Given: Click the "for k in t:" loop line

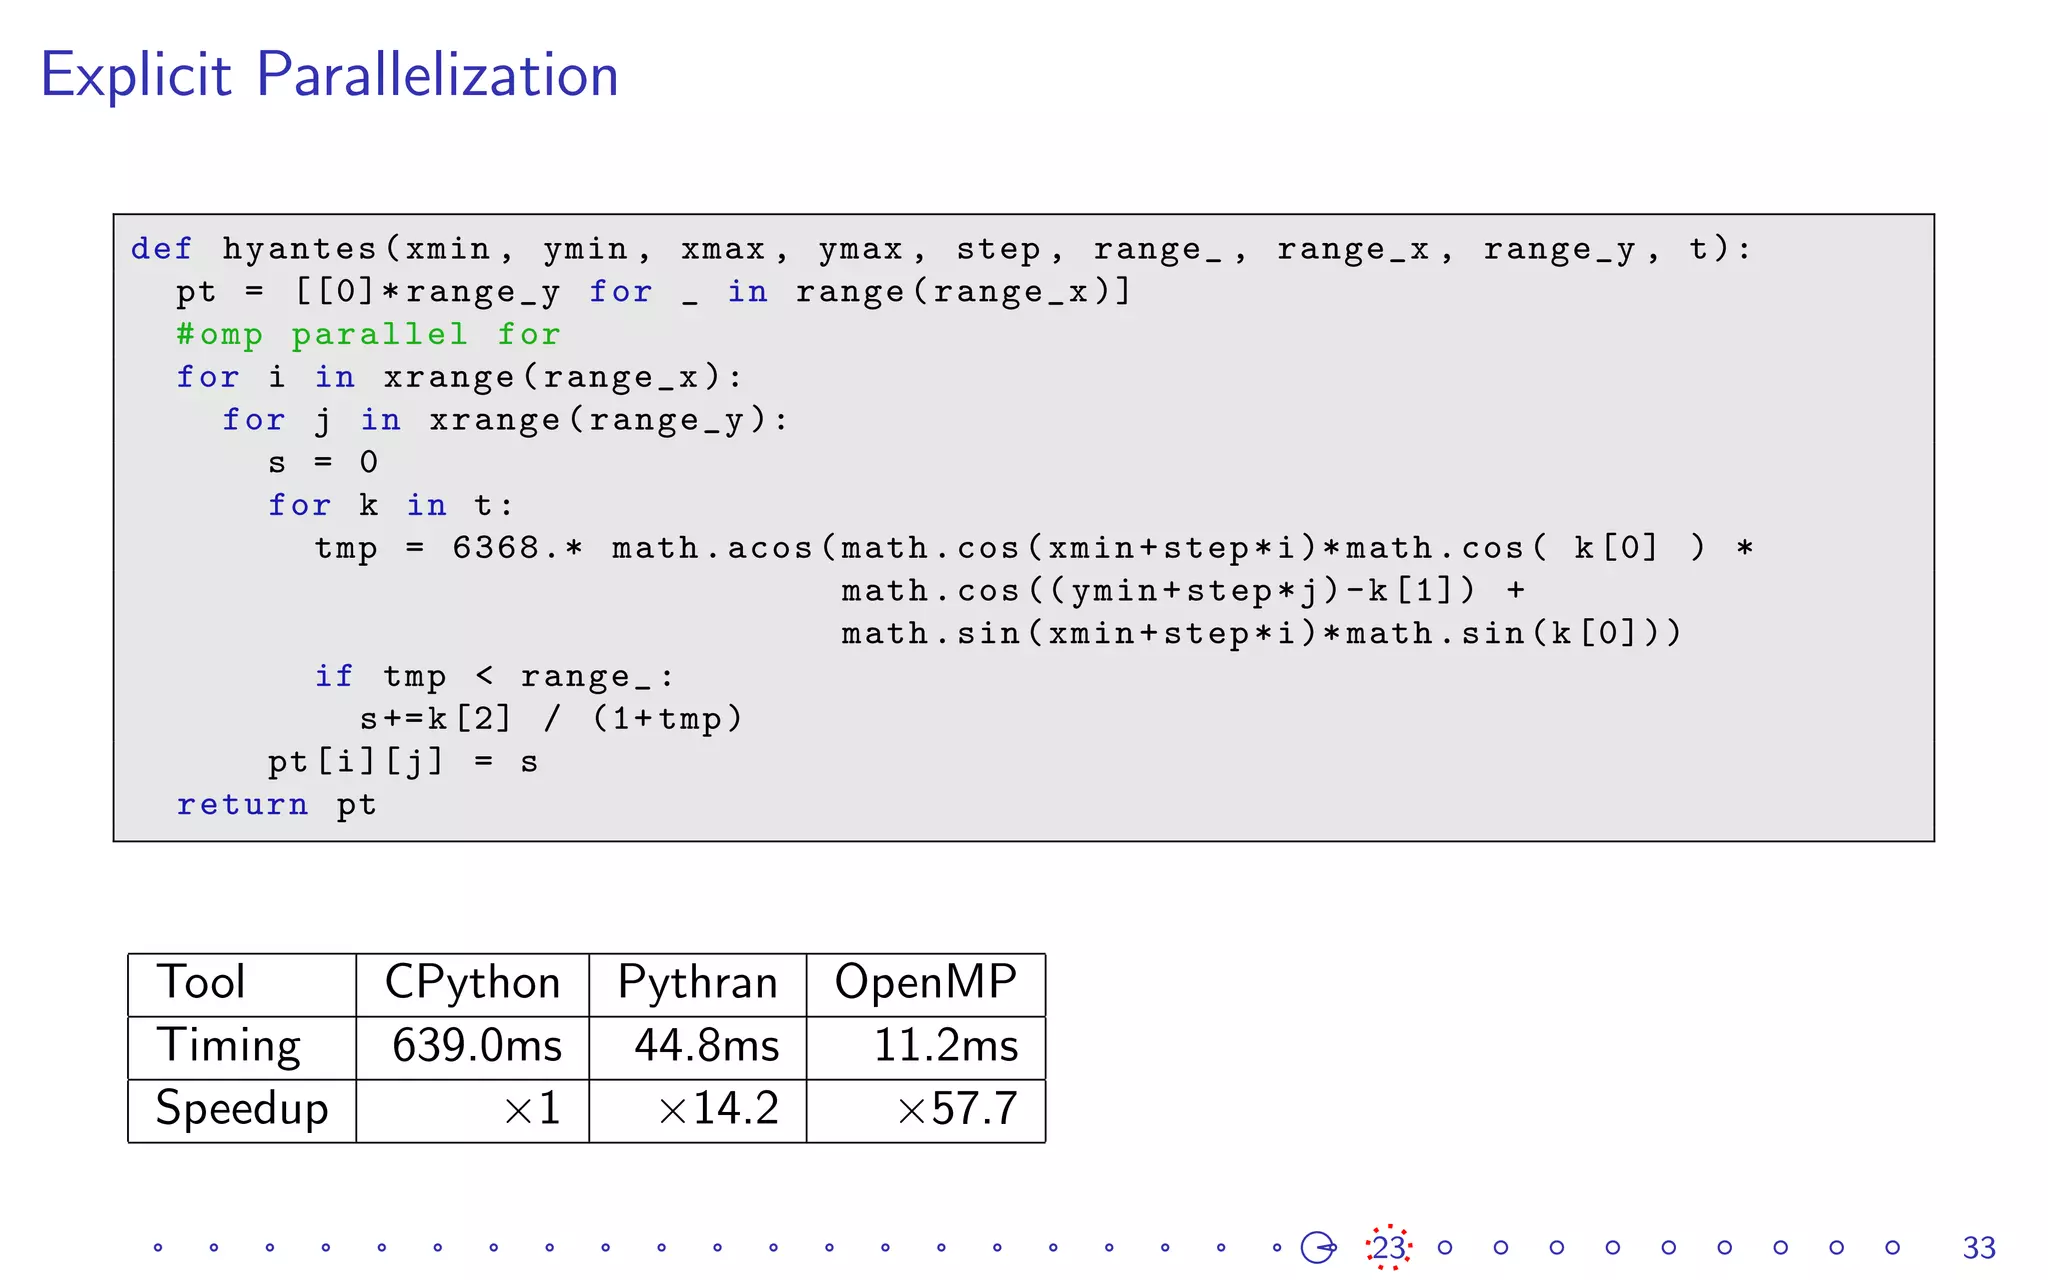Looking at the screenshot, I should [x=391, y=505].
